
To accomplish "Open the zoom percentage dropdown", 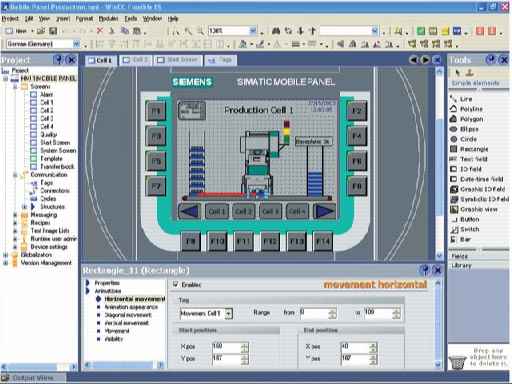I will click(253, 31).
